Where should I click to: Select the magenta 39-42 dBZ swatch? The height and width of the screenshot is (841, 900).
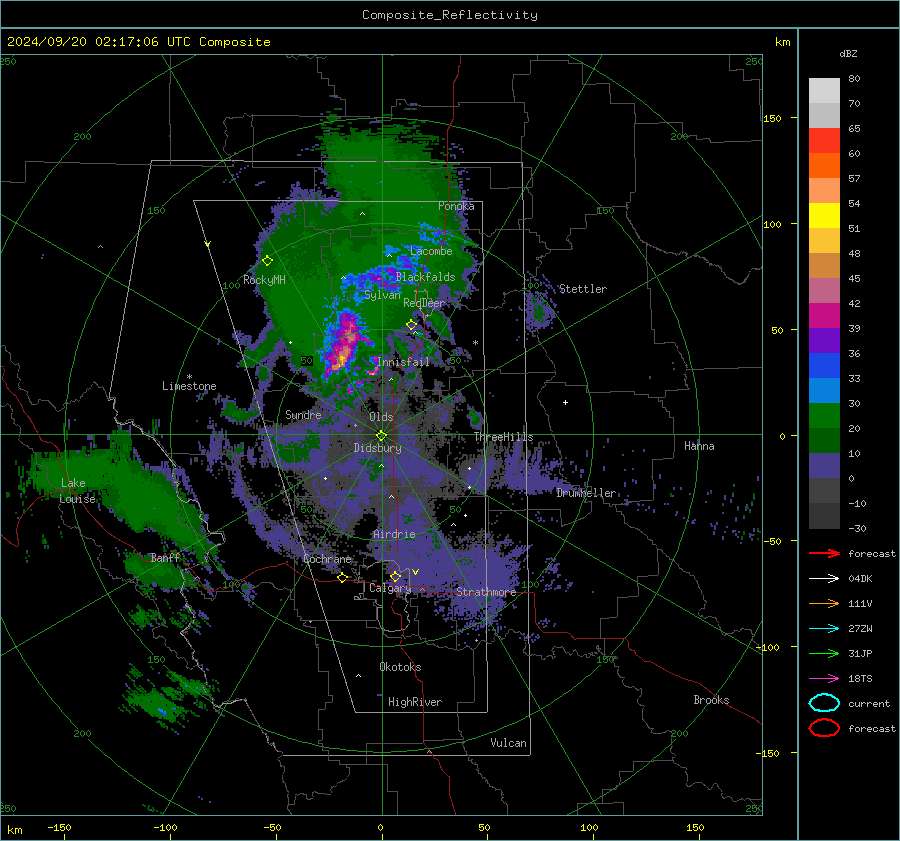click(x=824, y=316)
